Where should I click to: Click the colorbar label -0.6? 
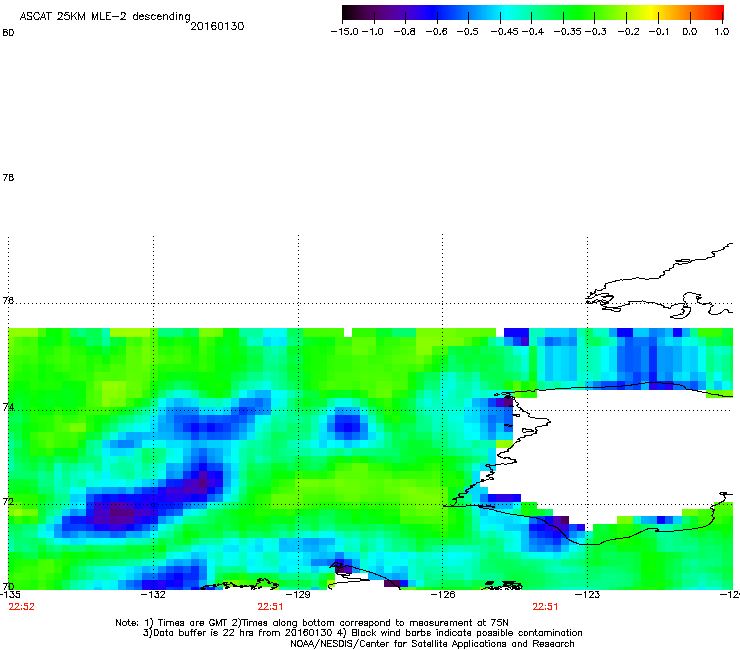[437, 32]
